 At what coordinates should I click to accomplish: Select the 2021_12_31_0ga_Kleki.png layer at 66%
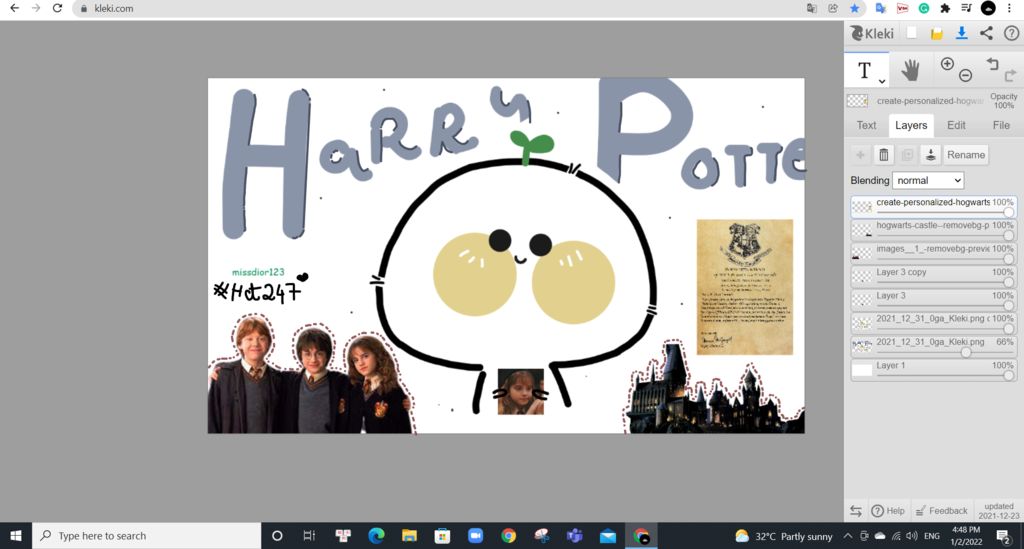point(933,347)
